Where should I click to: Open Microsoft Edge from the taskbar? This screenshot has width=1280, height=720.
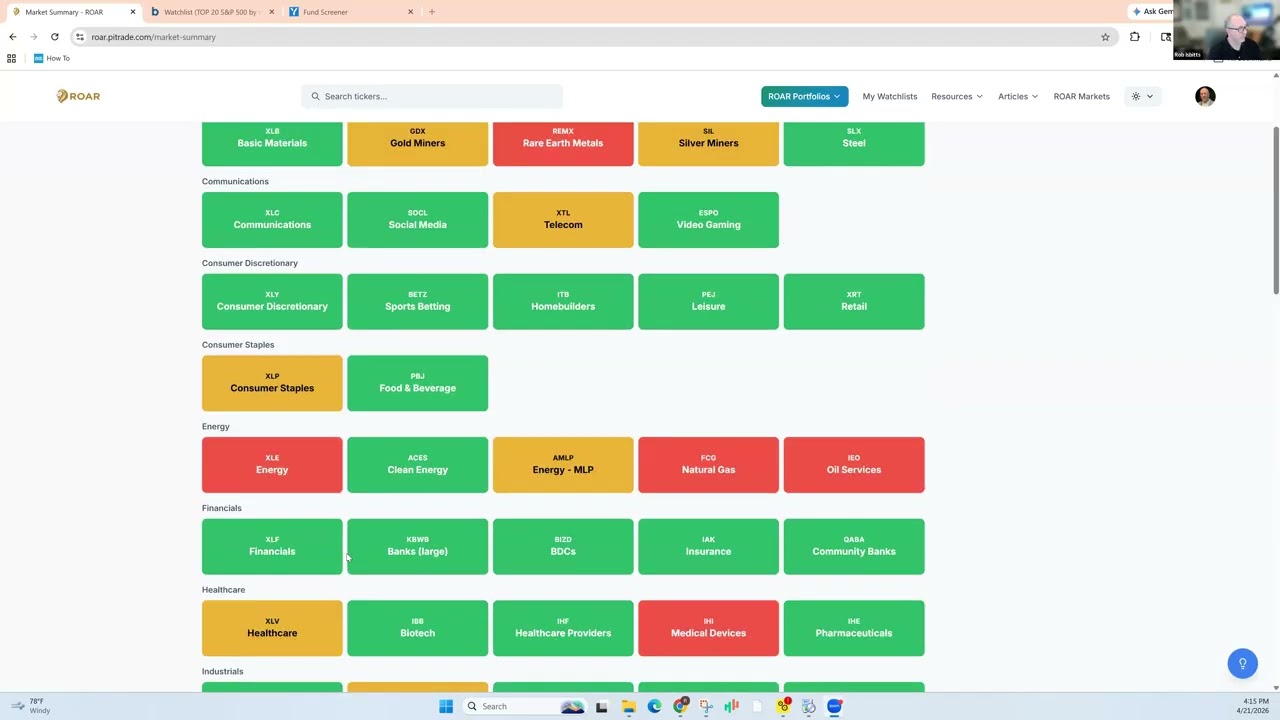click(x=654, y=706)
